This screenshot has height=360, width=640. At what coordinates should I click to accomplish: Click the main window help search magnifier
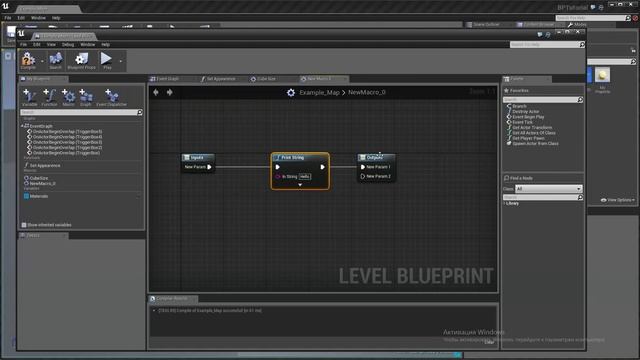pos(628,18)
